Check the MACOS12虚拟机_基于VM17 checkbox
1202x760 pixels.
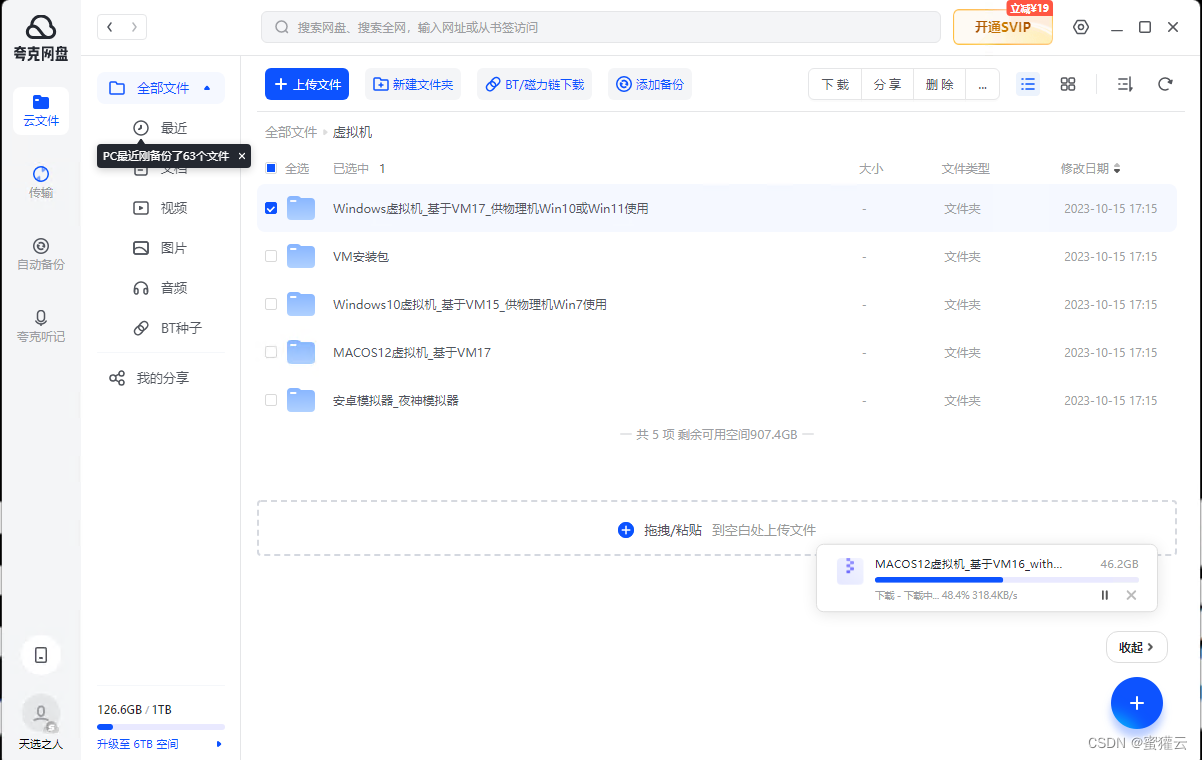[x=271, y=352]
